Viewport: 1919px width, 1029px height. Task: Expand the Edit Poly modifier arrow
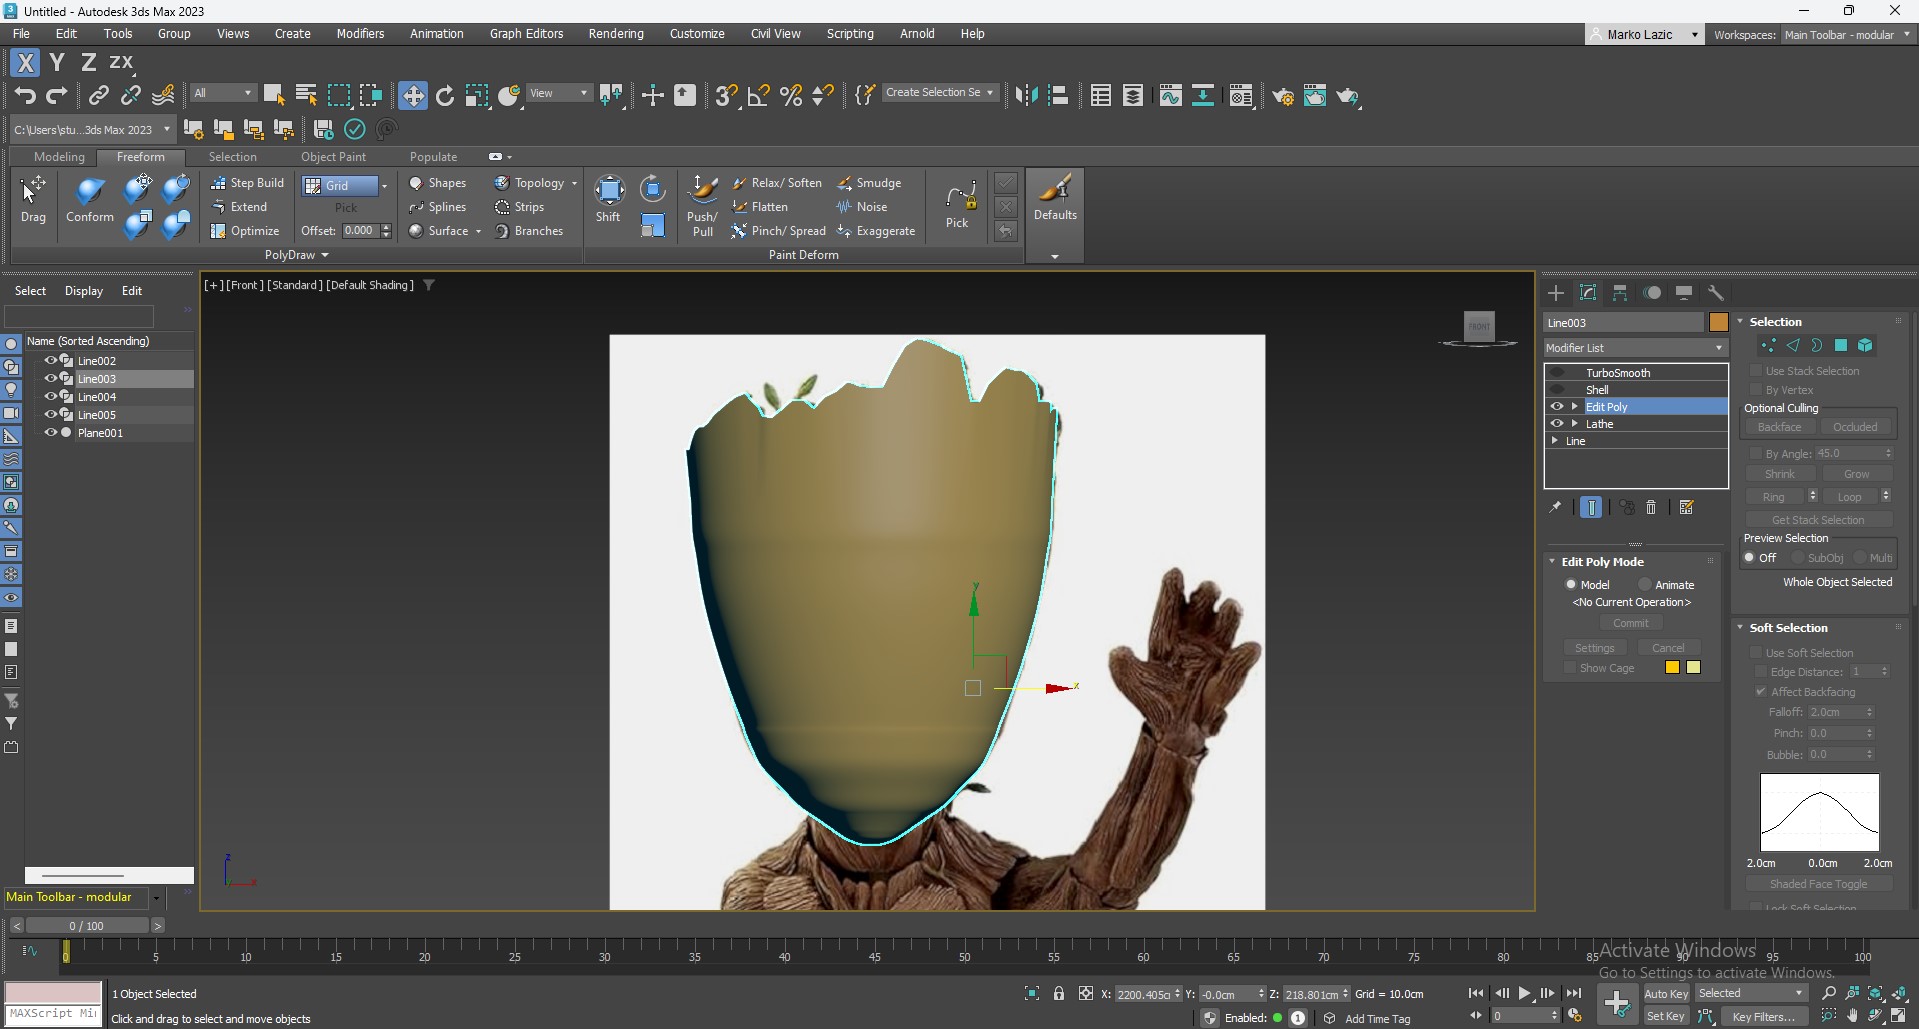click(1575, 407)
